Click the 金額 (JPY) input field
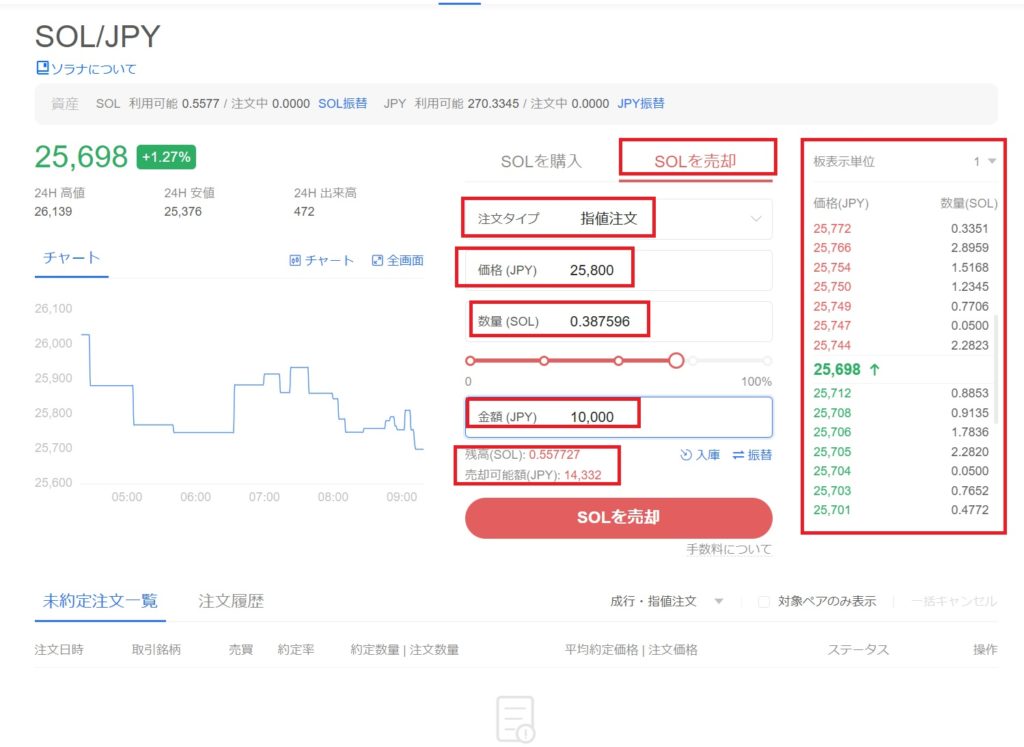 coord(618,417)
